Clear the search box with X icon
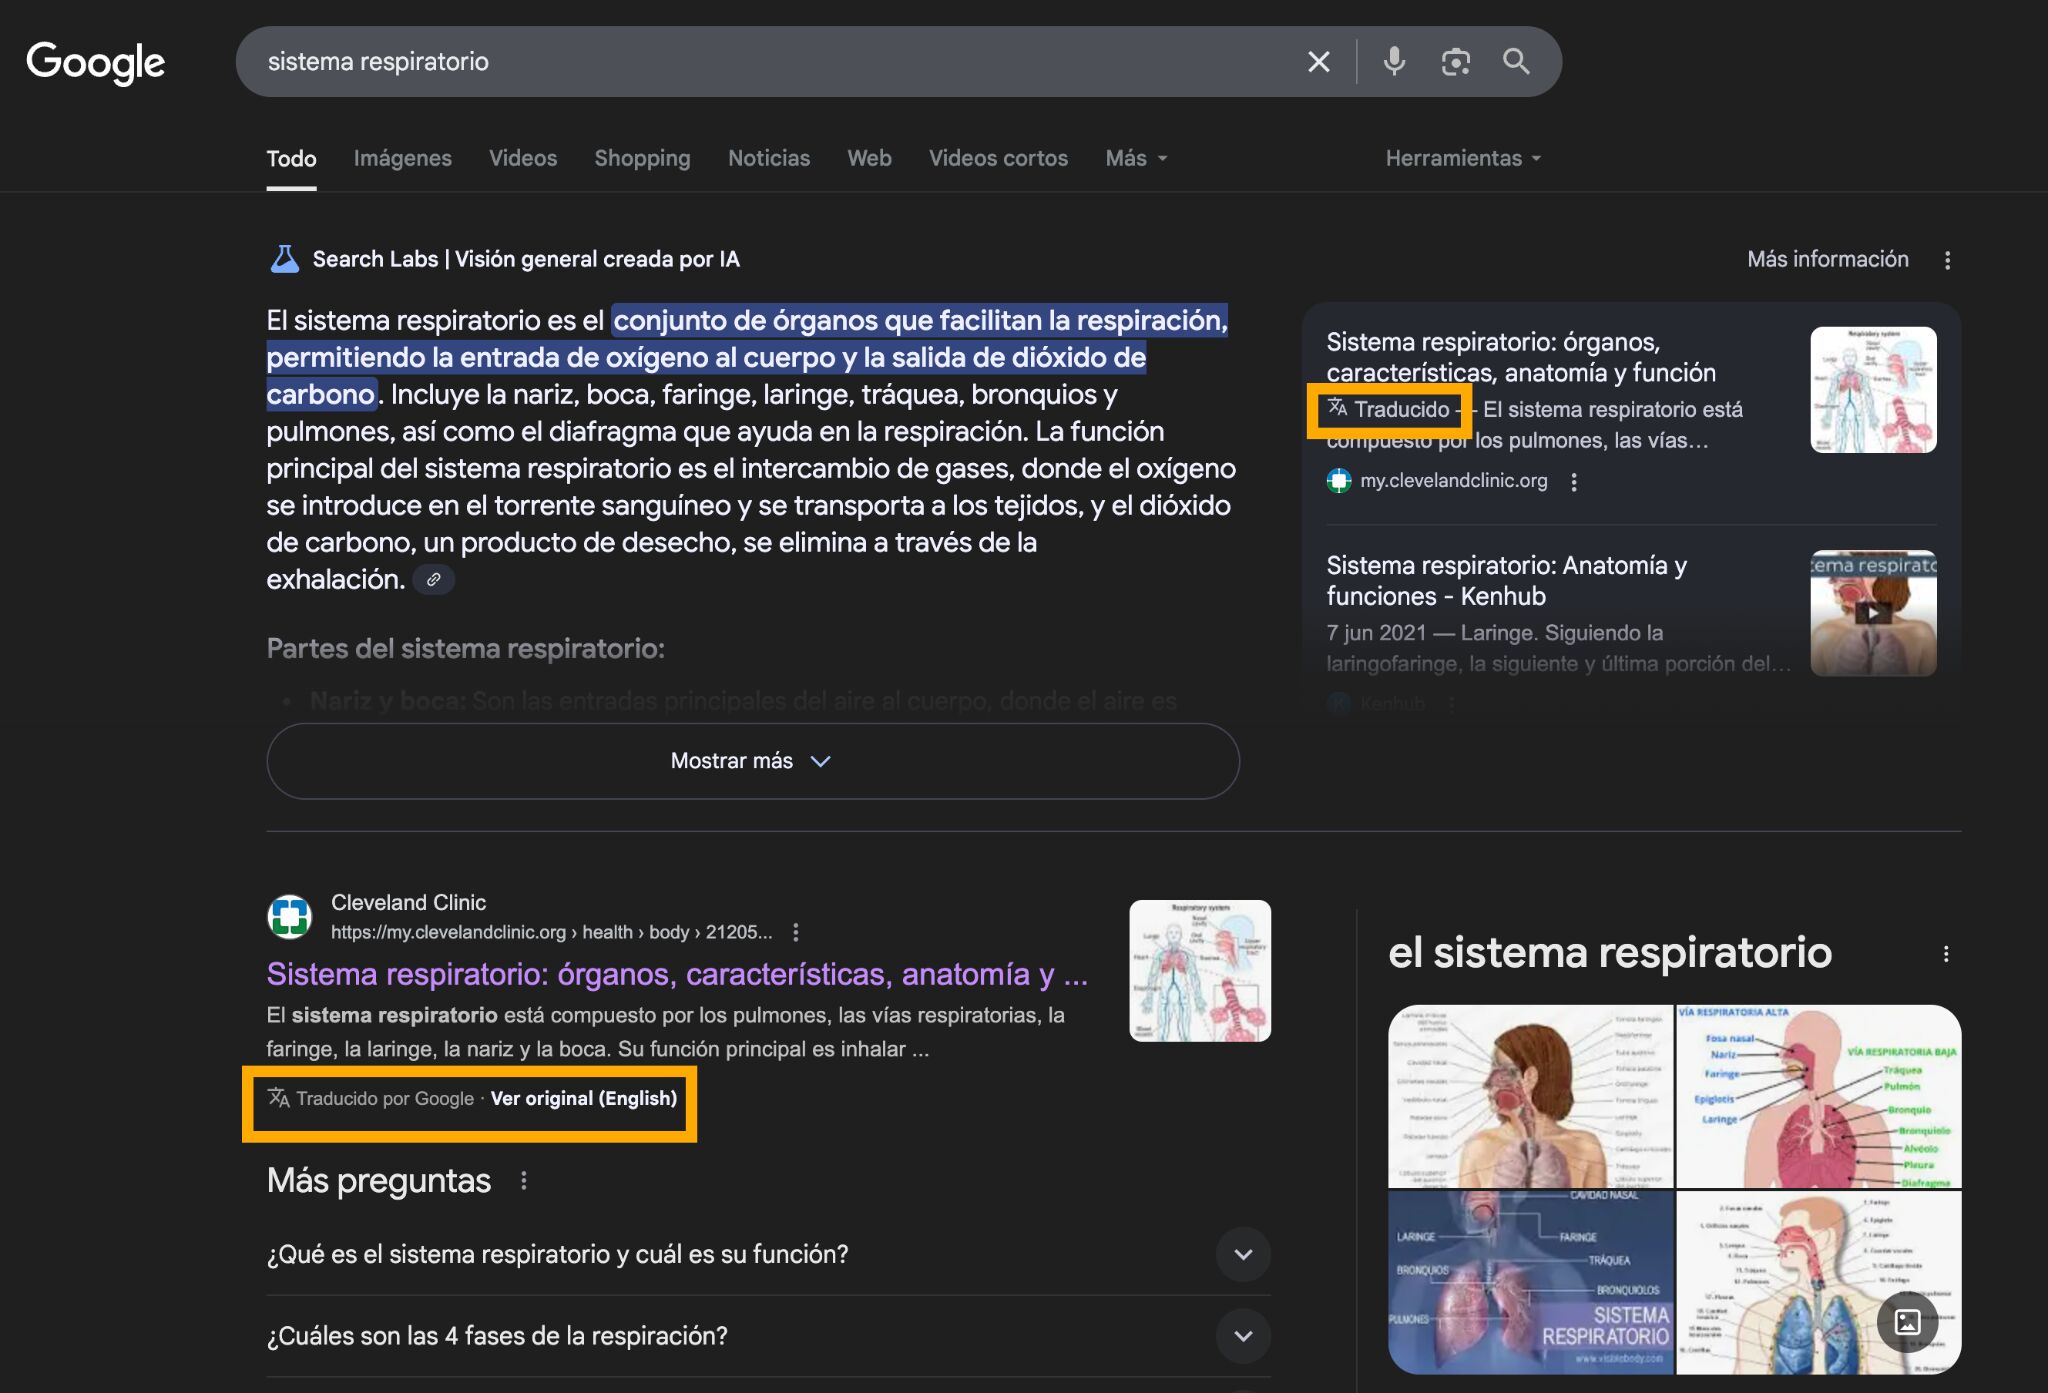Screen dimensions: 2048x1393 [x=1318, y=62]
